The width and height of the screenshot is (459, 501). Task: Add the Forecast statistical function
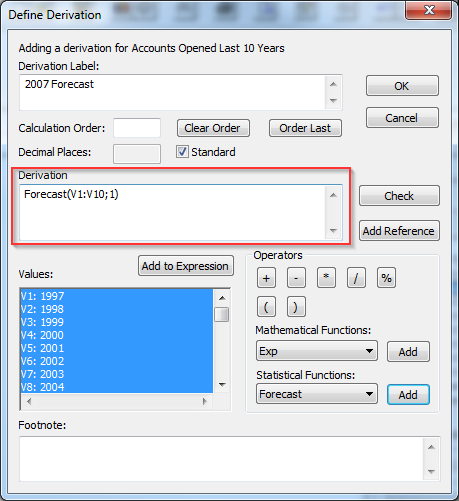[408, 395]
